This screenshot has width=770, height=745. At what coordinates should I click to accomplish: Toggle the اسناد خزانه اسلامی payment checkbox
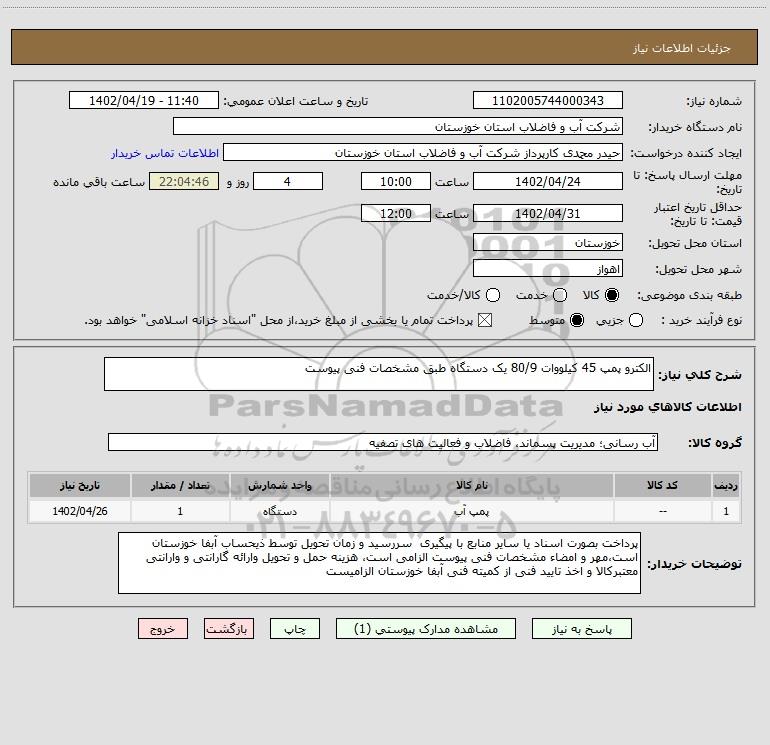[x=485, y=320]
